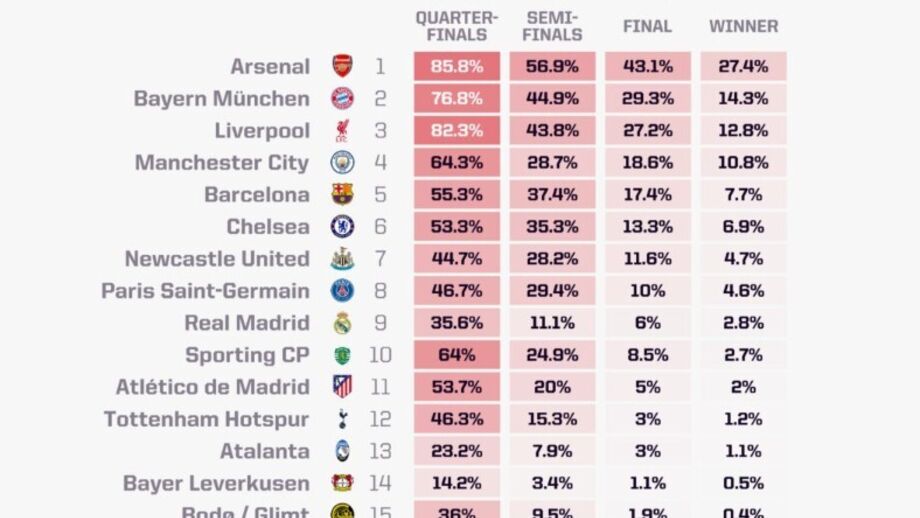Click the Chelsea club crest
The width and height of the screenshot is (920, 518).
point(342,227)
